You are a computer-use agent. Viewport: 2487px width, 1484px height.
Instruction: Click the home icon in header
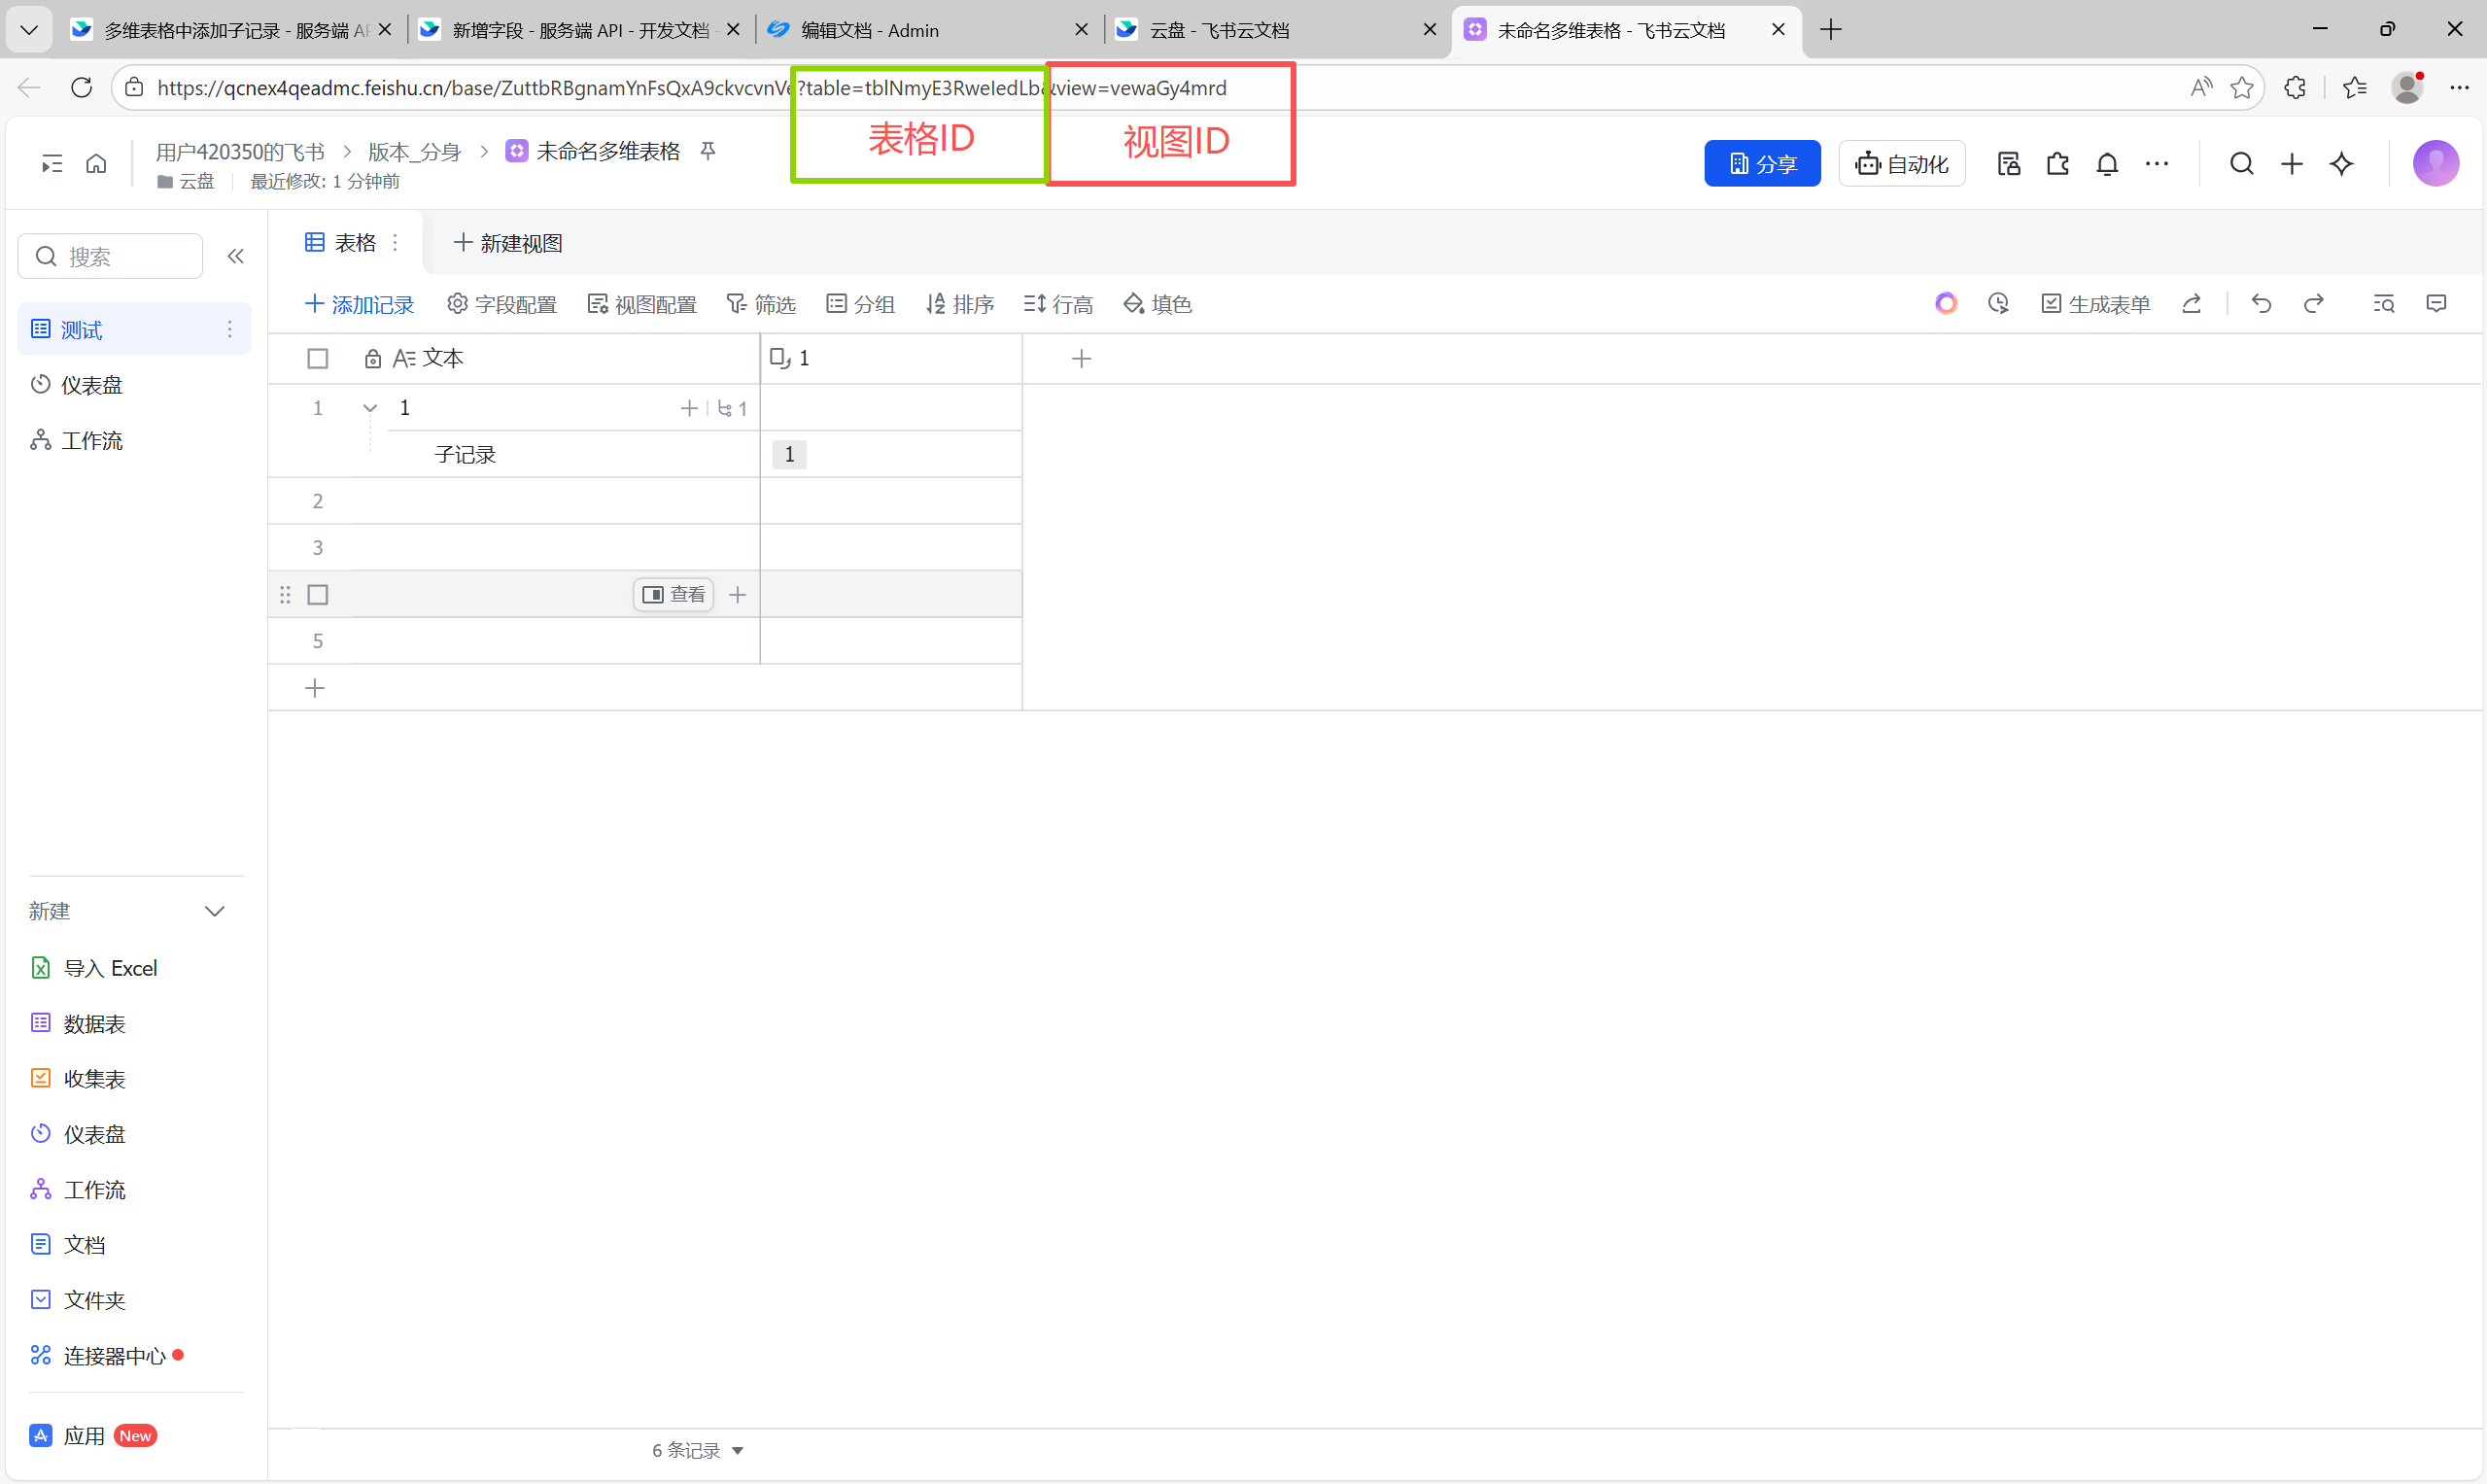[x=96, y=164]
